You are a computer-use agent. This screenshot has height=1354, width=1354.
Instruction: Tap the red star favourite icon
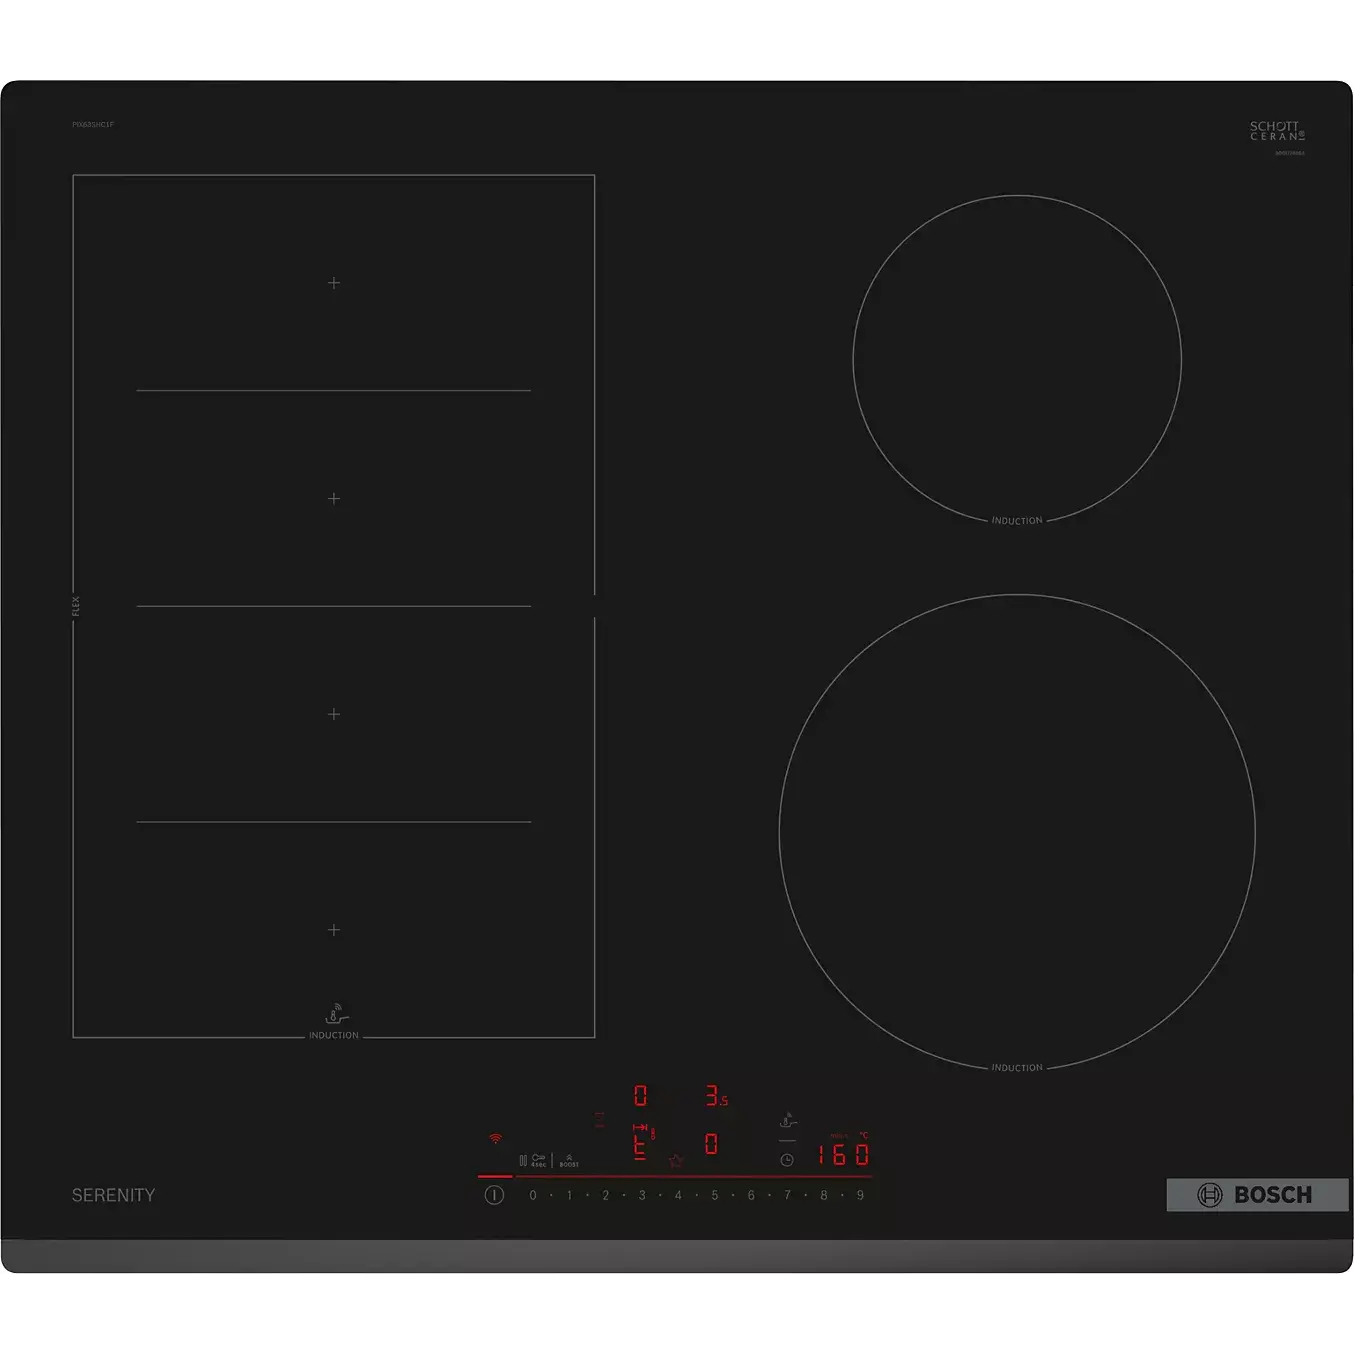676,1161
